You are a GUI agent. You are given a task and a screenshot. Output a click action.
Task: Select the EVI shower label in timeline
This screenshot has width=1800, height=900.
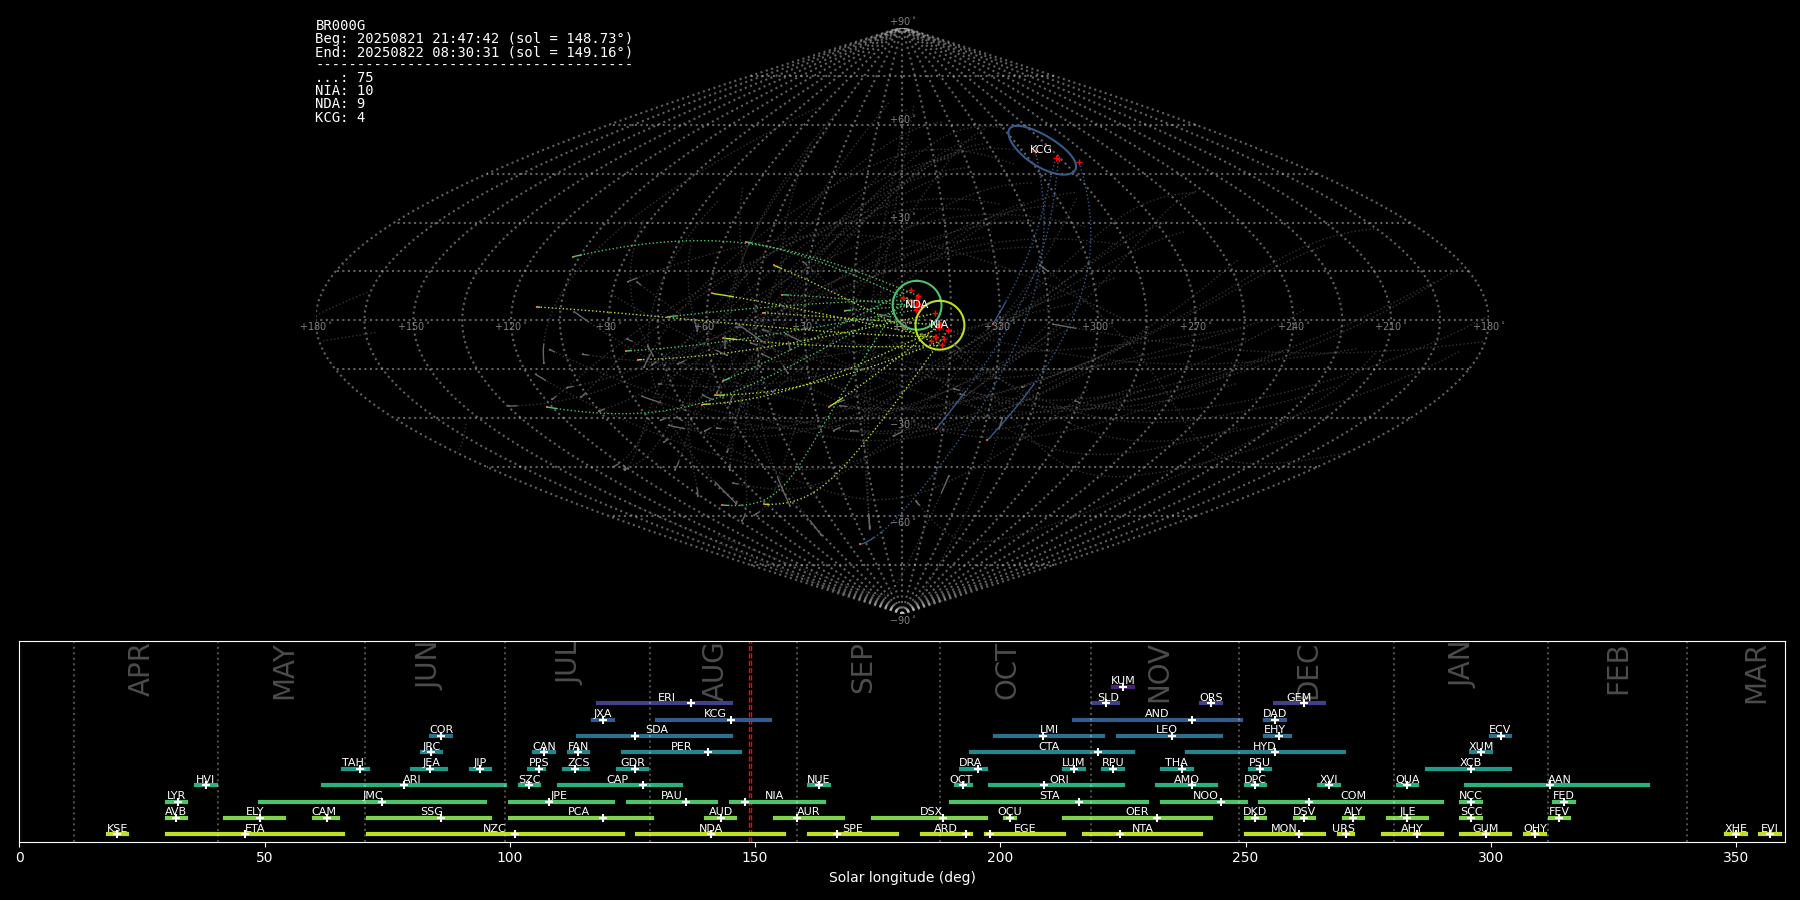[x=1769, y=829]
